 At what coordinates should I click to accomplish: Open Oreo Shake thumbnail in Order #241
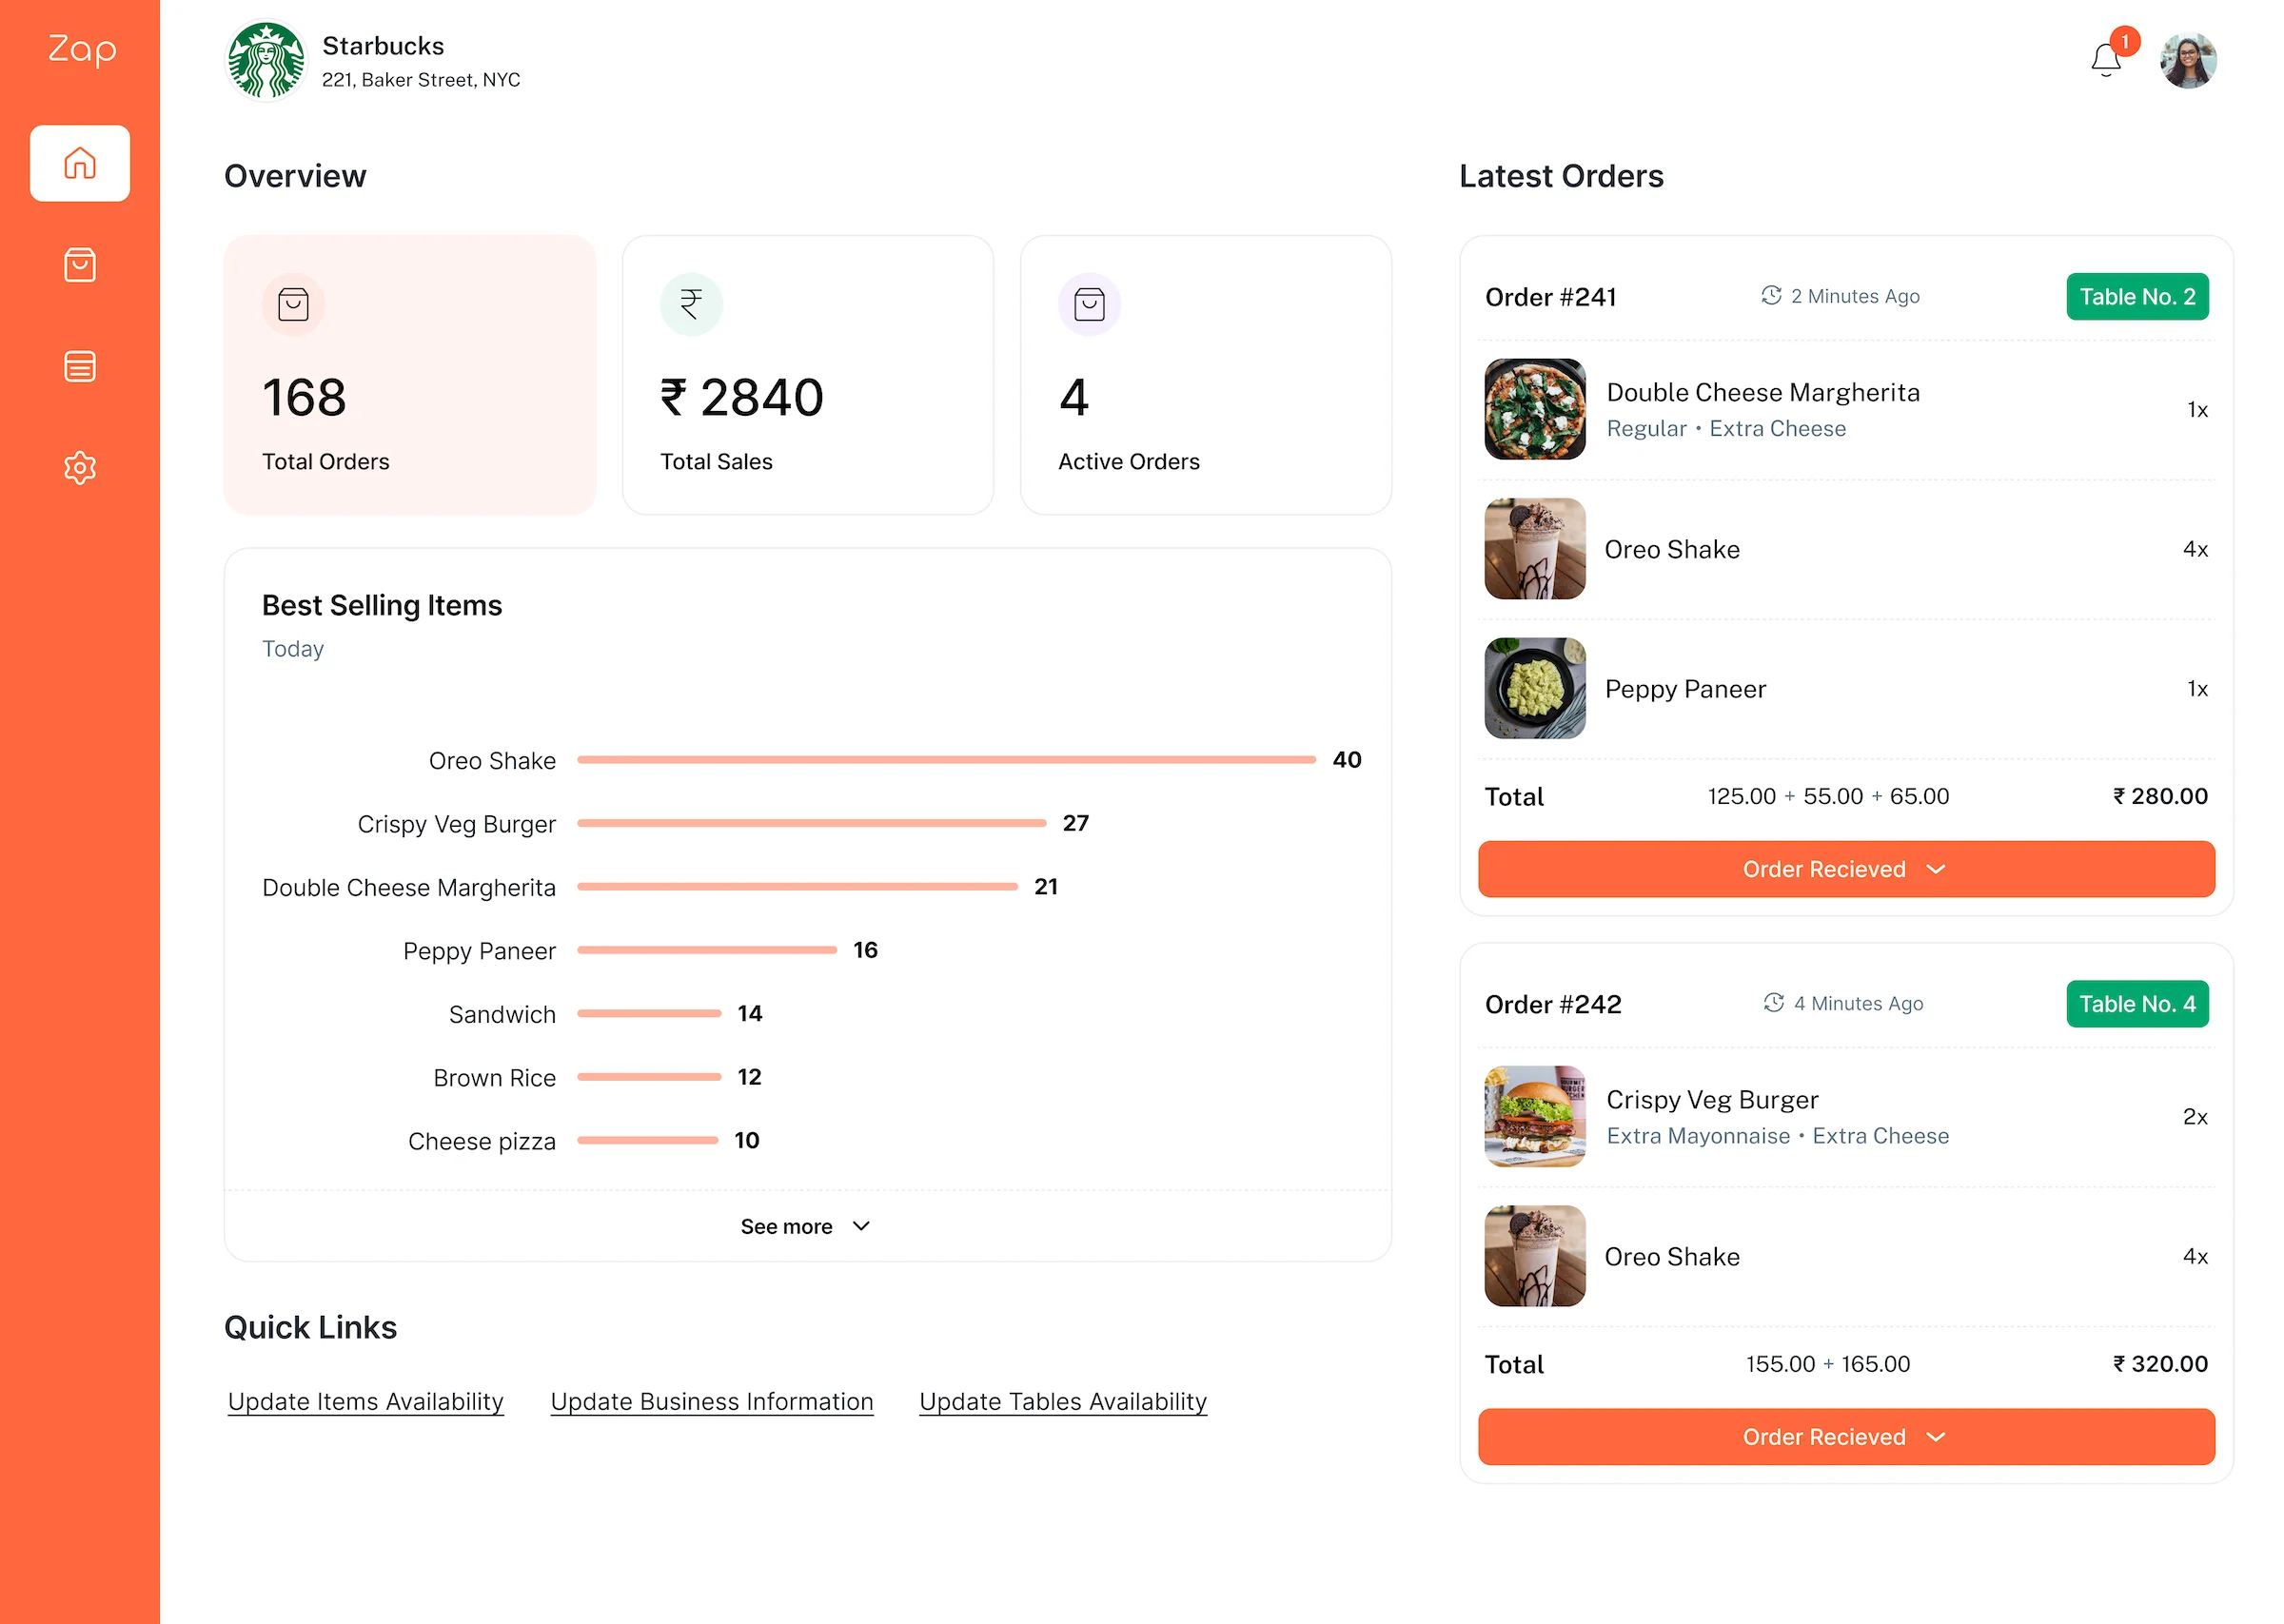(x=1535, y=549)
